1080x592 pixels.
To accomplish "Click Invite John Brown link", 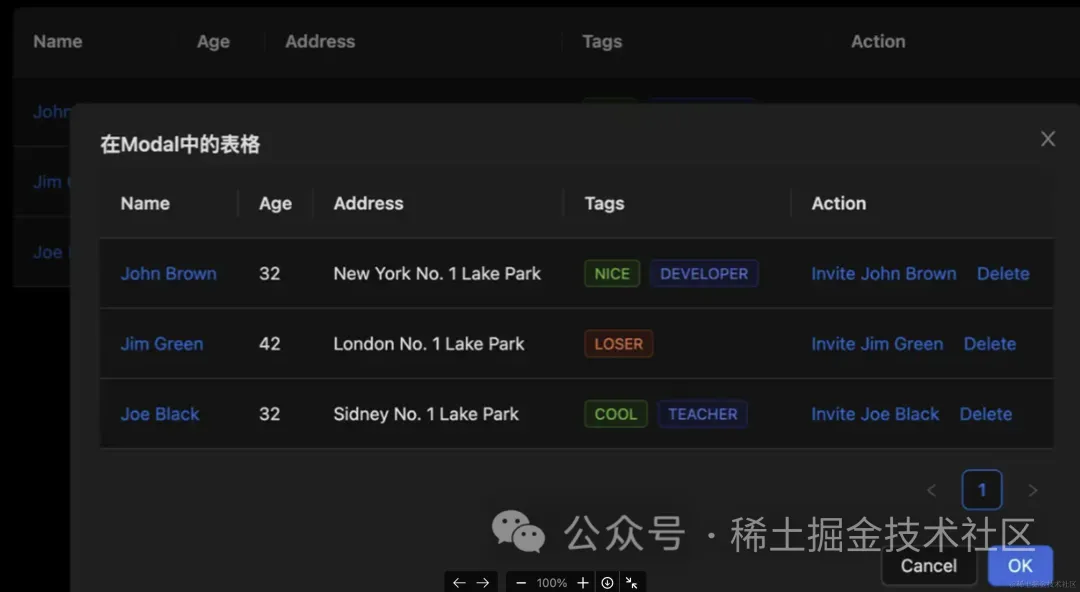I will pos(884,274).
